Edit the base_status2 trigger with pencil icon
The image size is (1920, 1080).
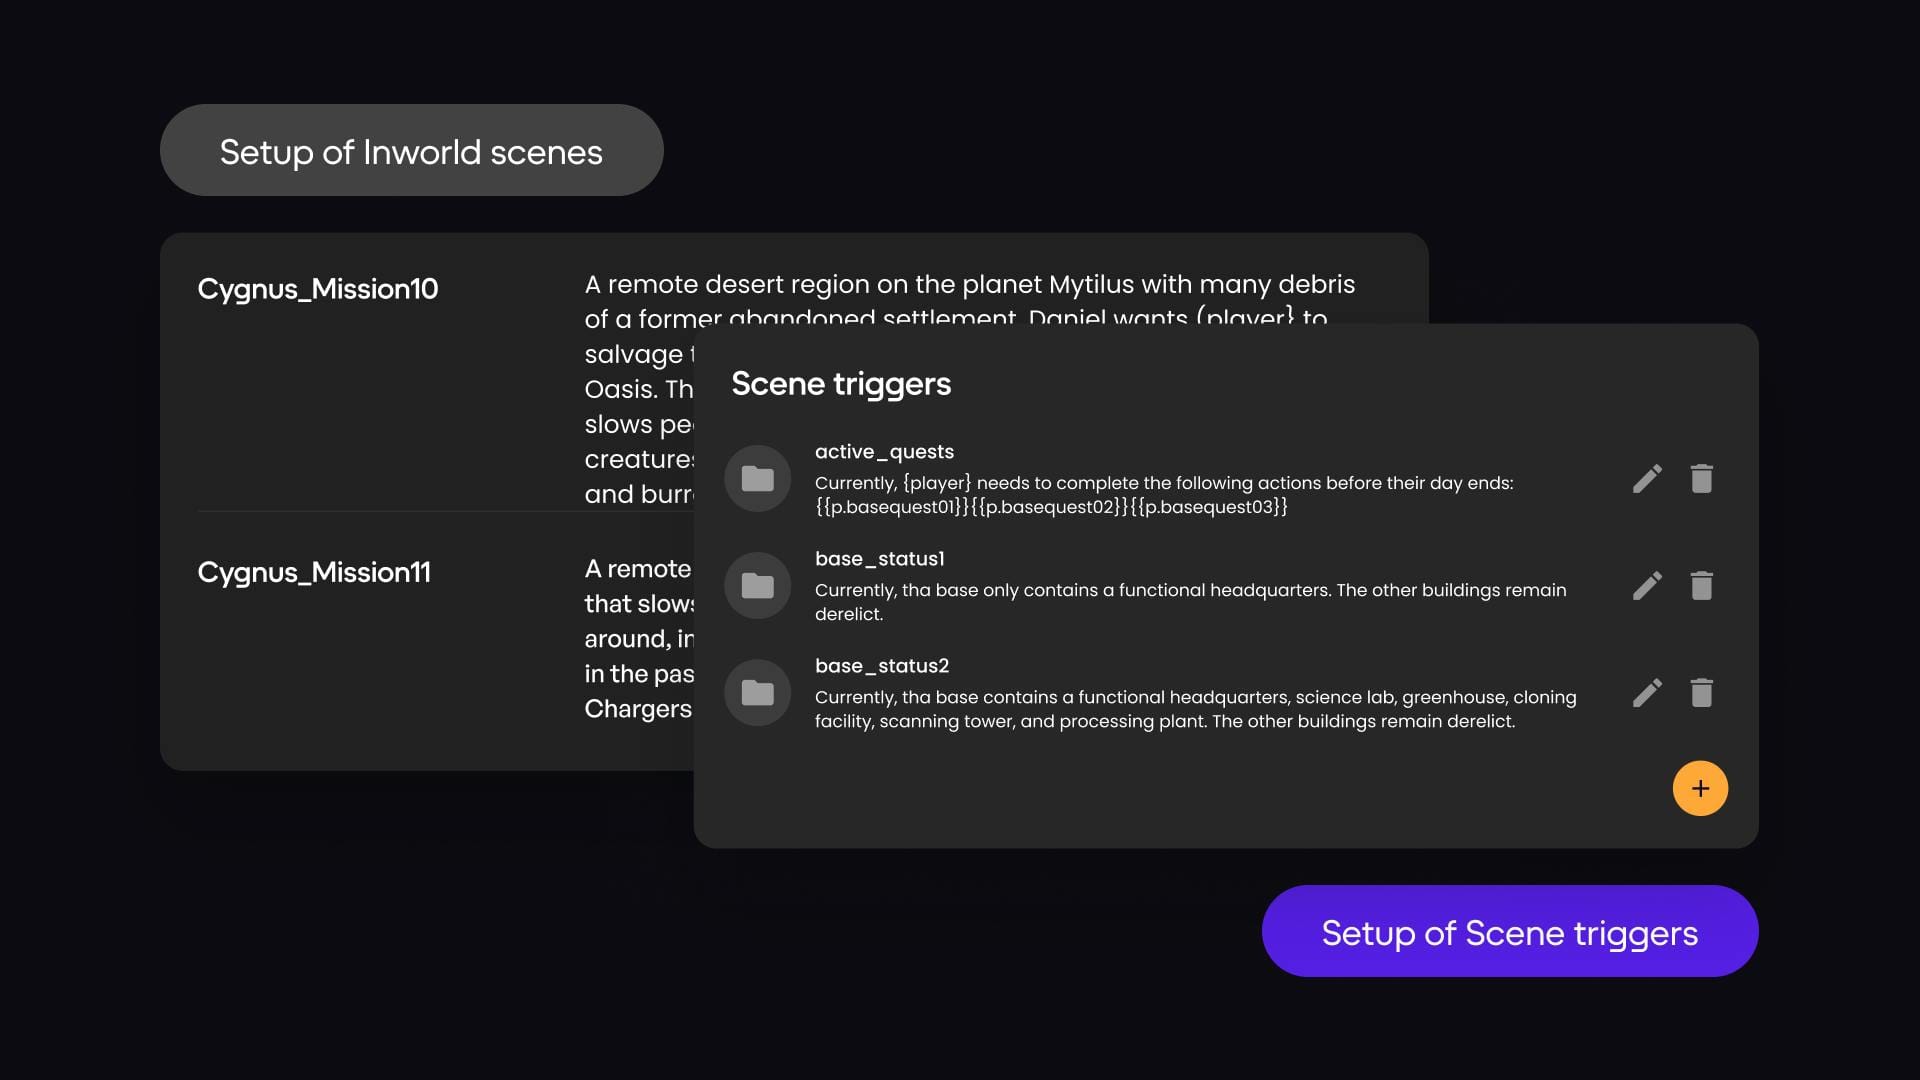point(1647,693)
